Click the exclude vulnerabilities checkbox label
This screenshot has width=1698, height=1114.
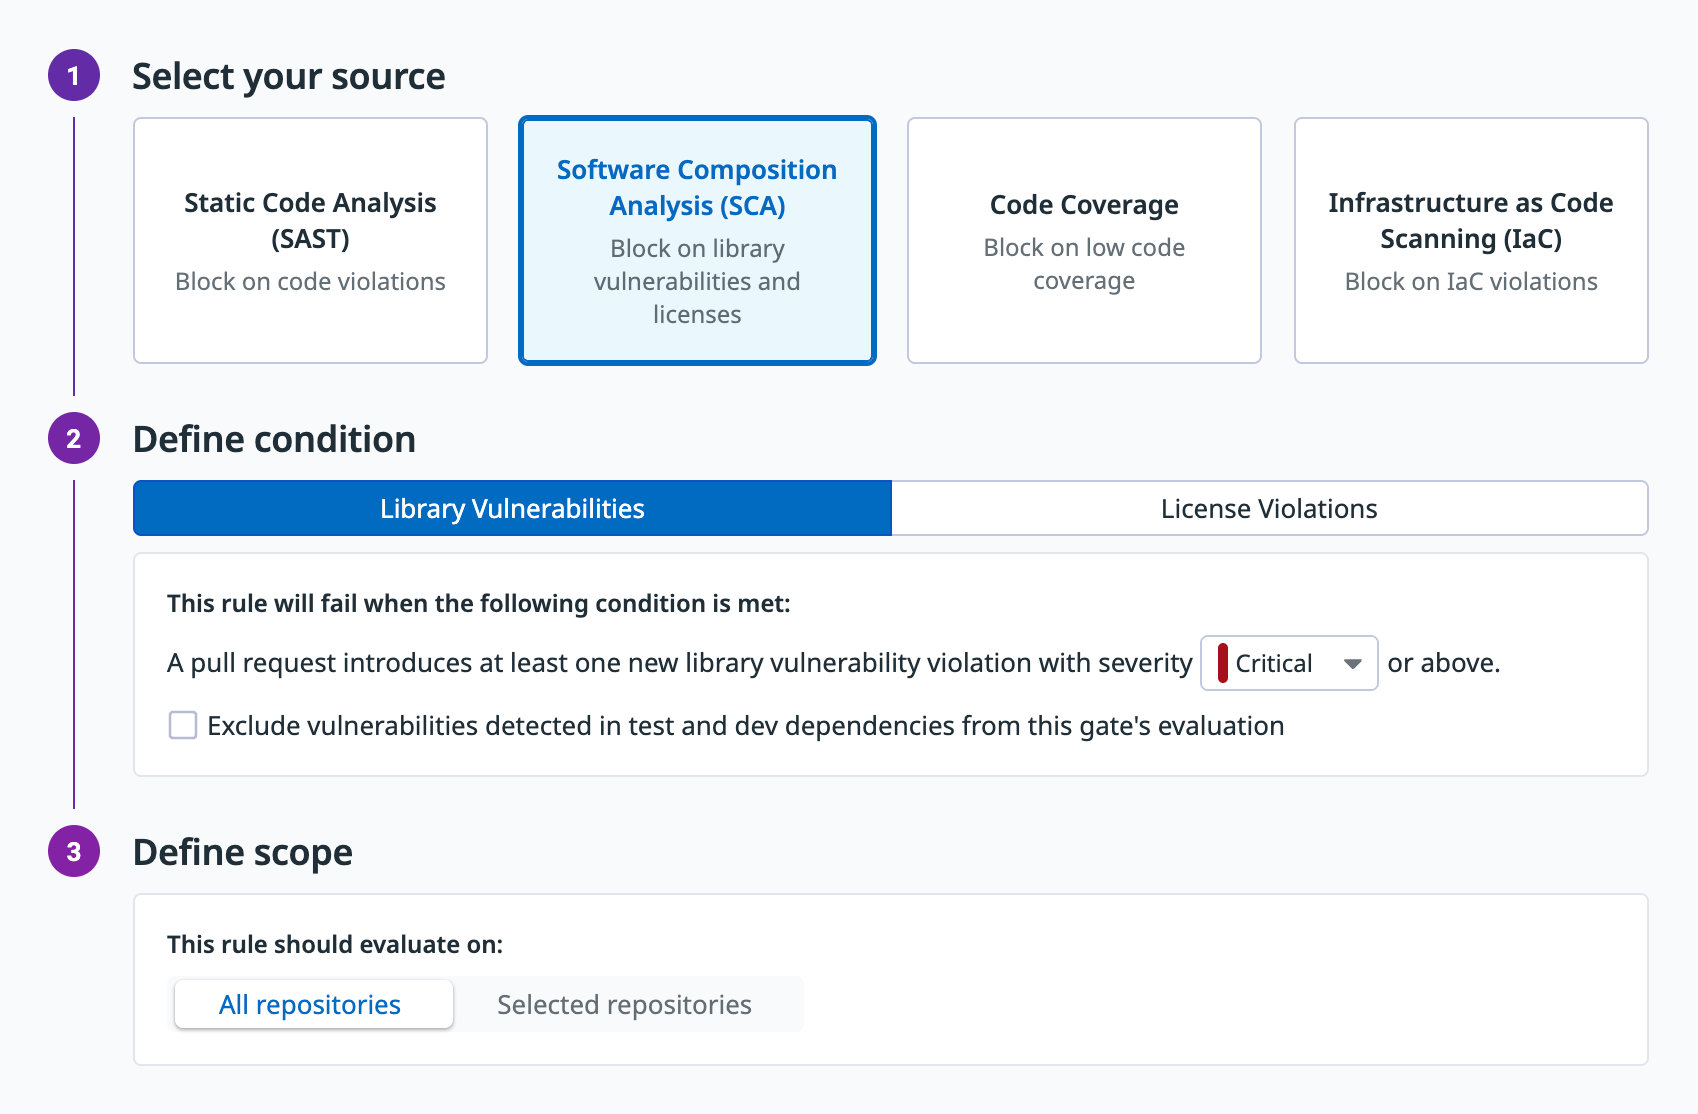coord(745,726)
